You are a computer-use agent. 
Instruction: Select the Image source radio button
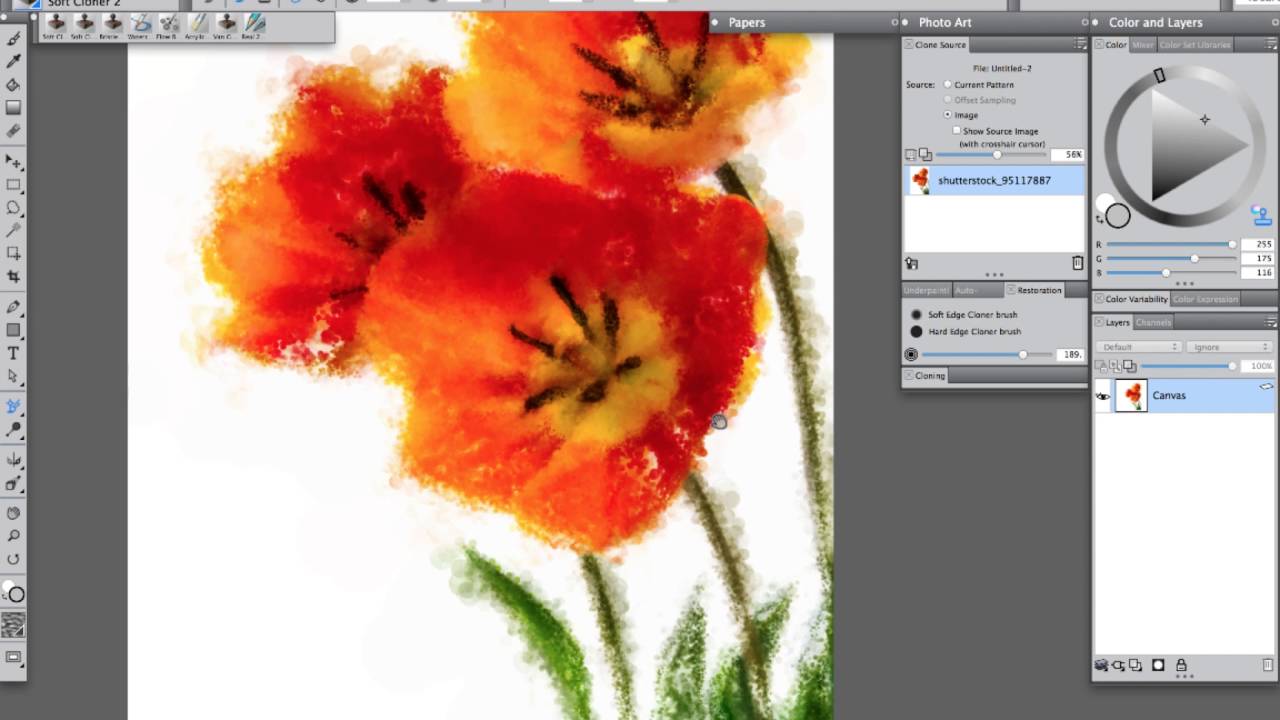point(948,115)
